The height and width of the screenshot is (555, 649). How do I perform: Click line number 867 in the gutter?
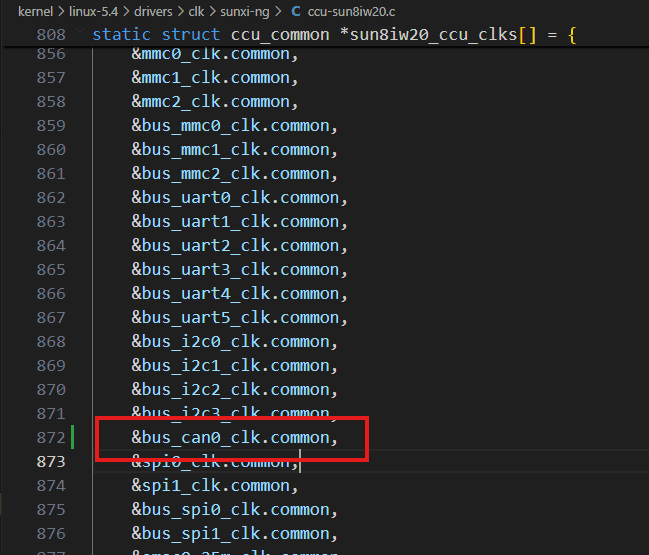coord(51,317)
